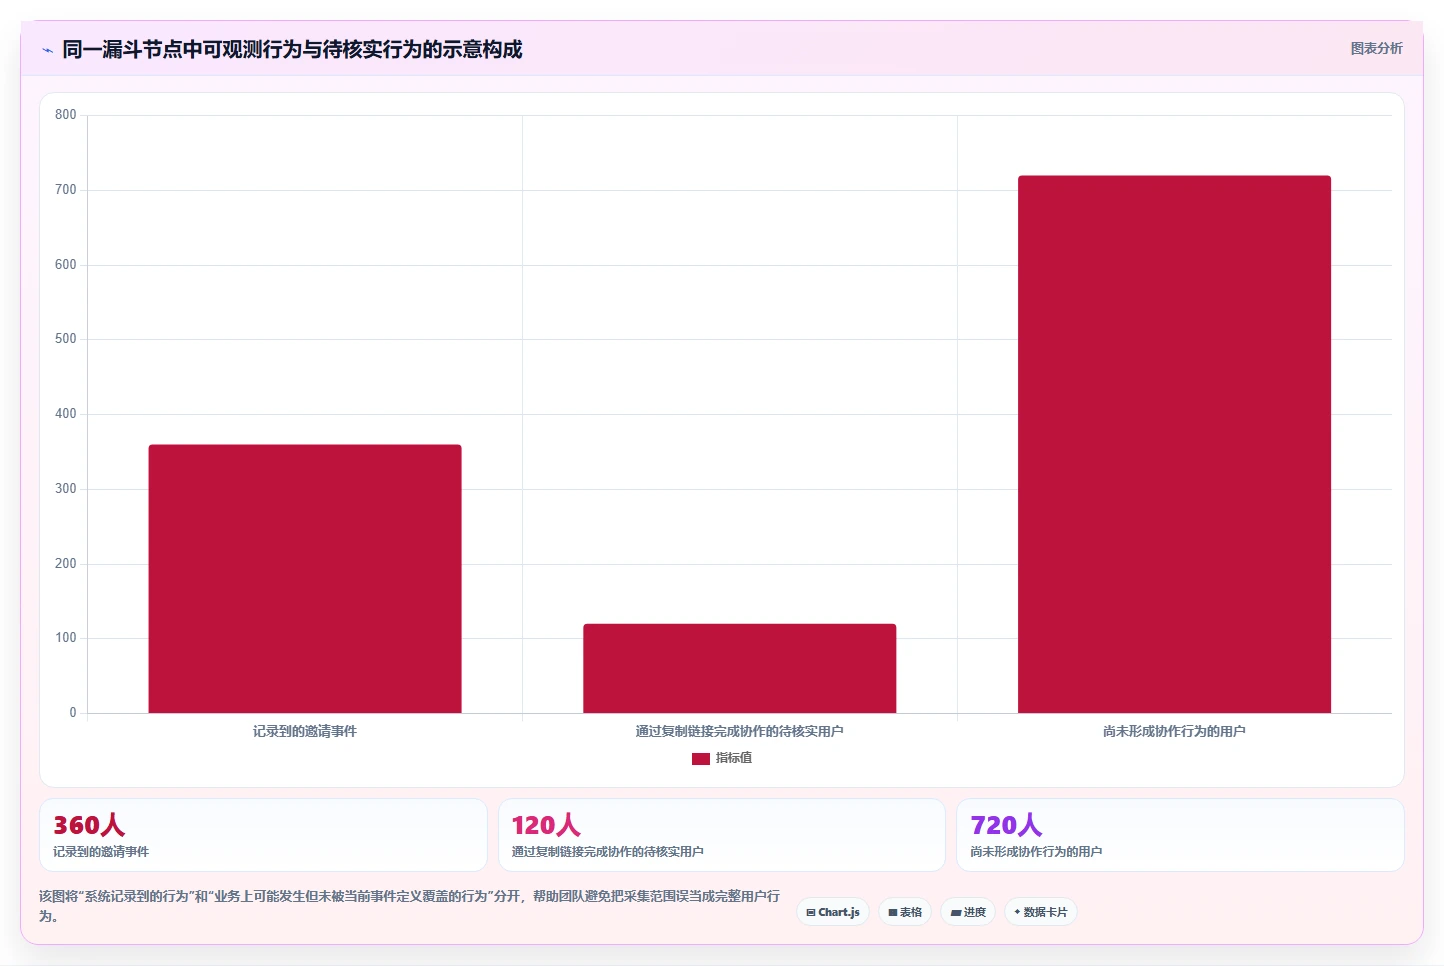Click the 记录到的邀请事件 bar
This screenshot has height=966, width=1444.
click(305, 579)
